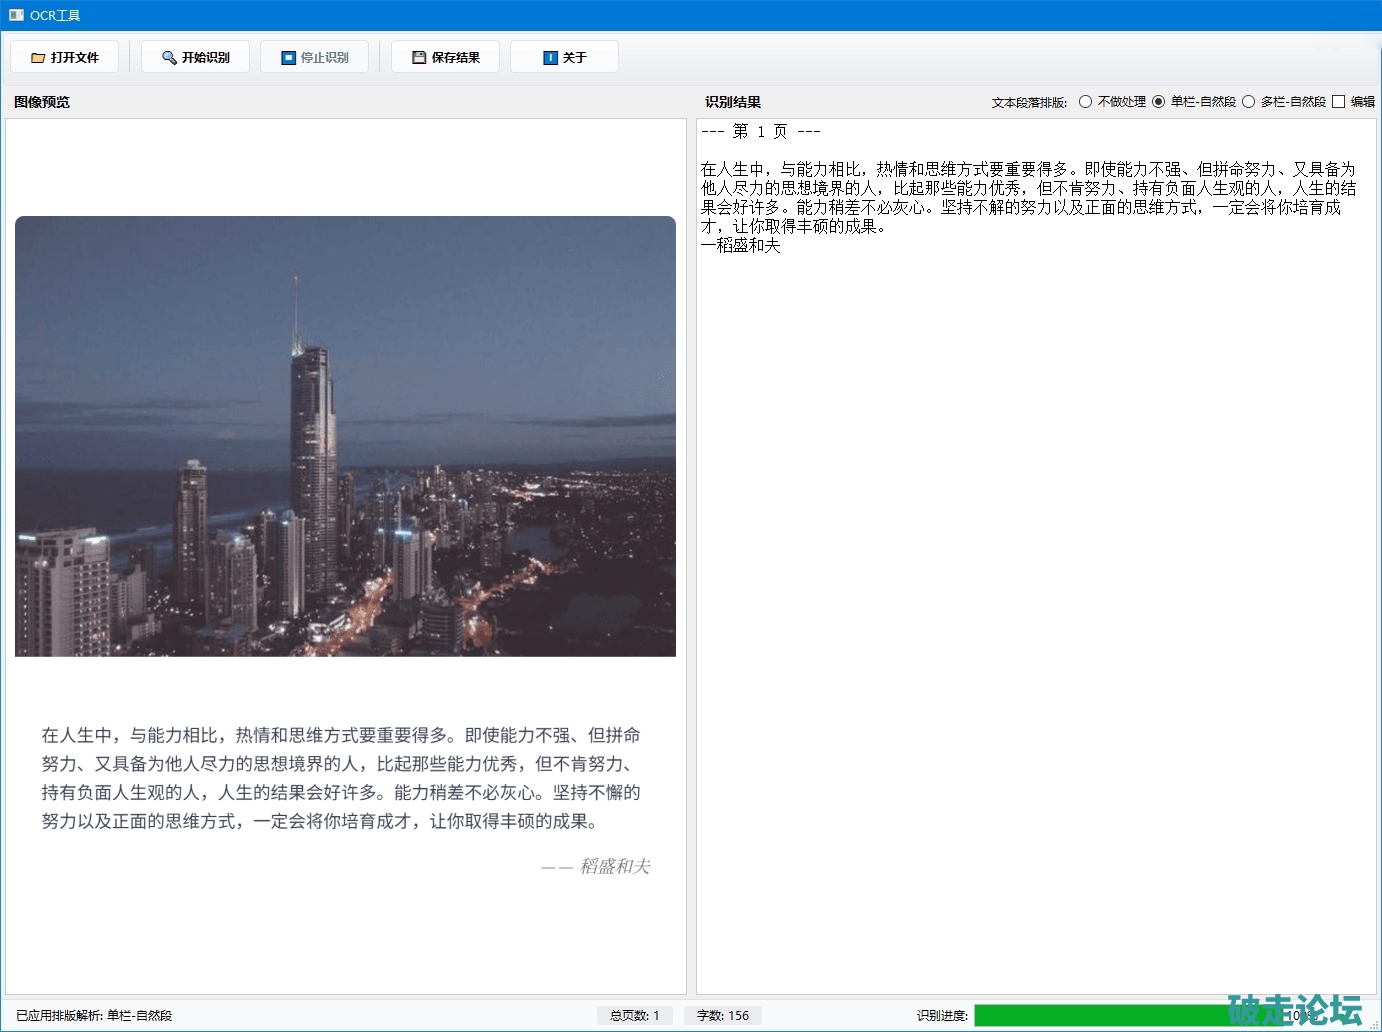Start OCR with the 开始识别 magnifier icon

coord(169,58)
